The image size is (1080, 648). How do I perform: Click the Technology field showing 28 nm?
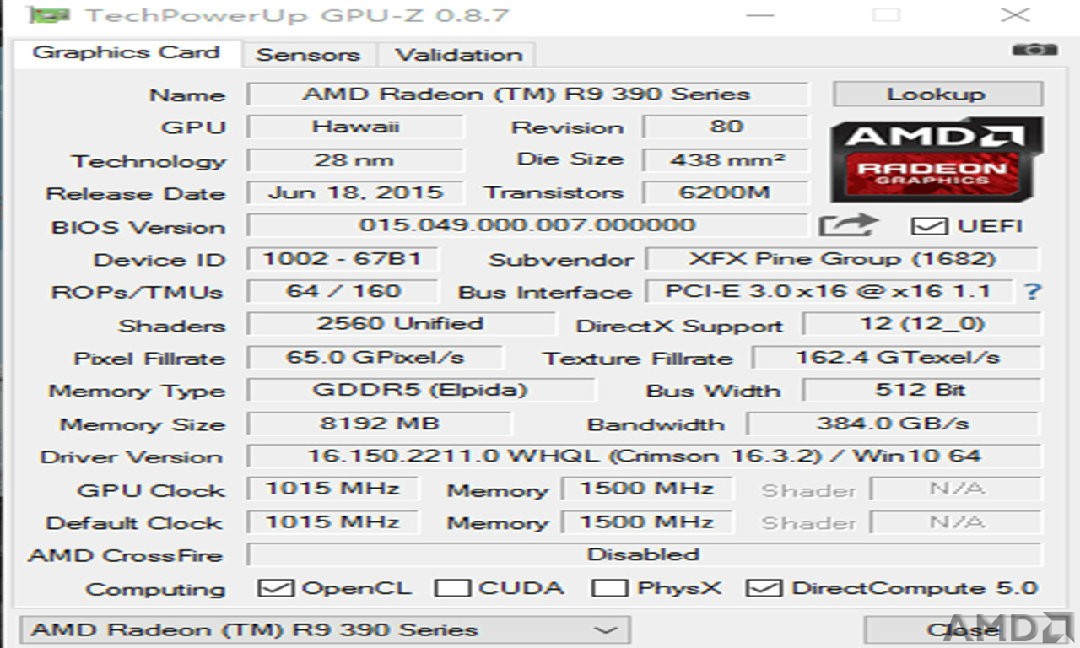355,160
